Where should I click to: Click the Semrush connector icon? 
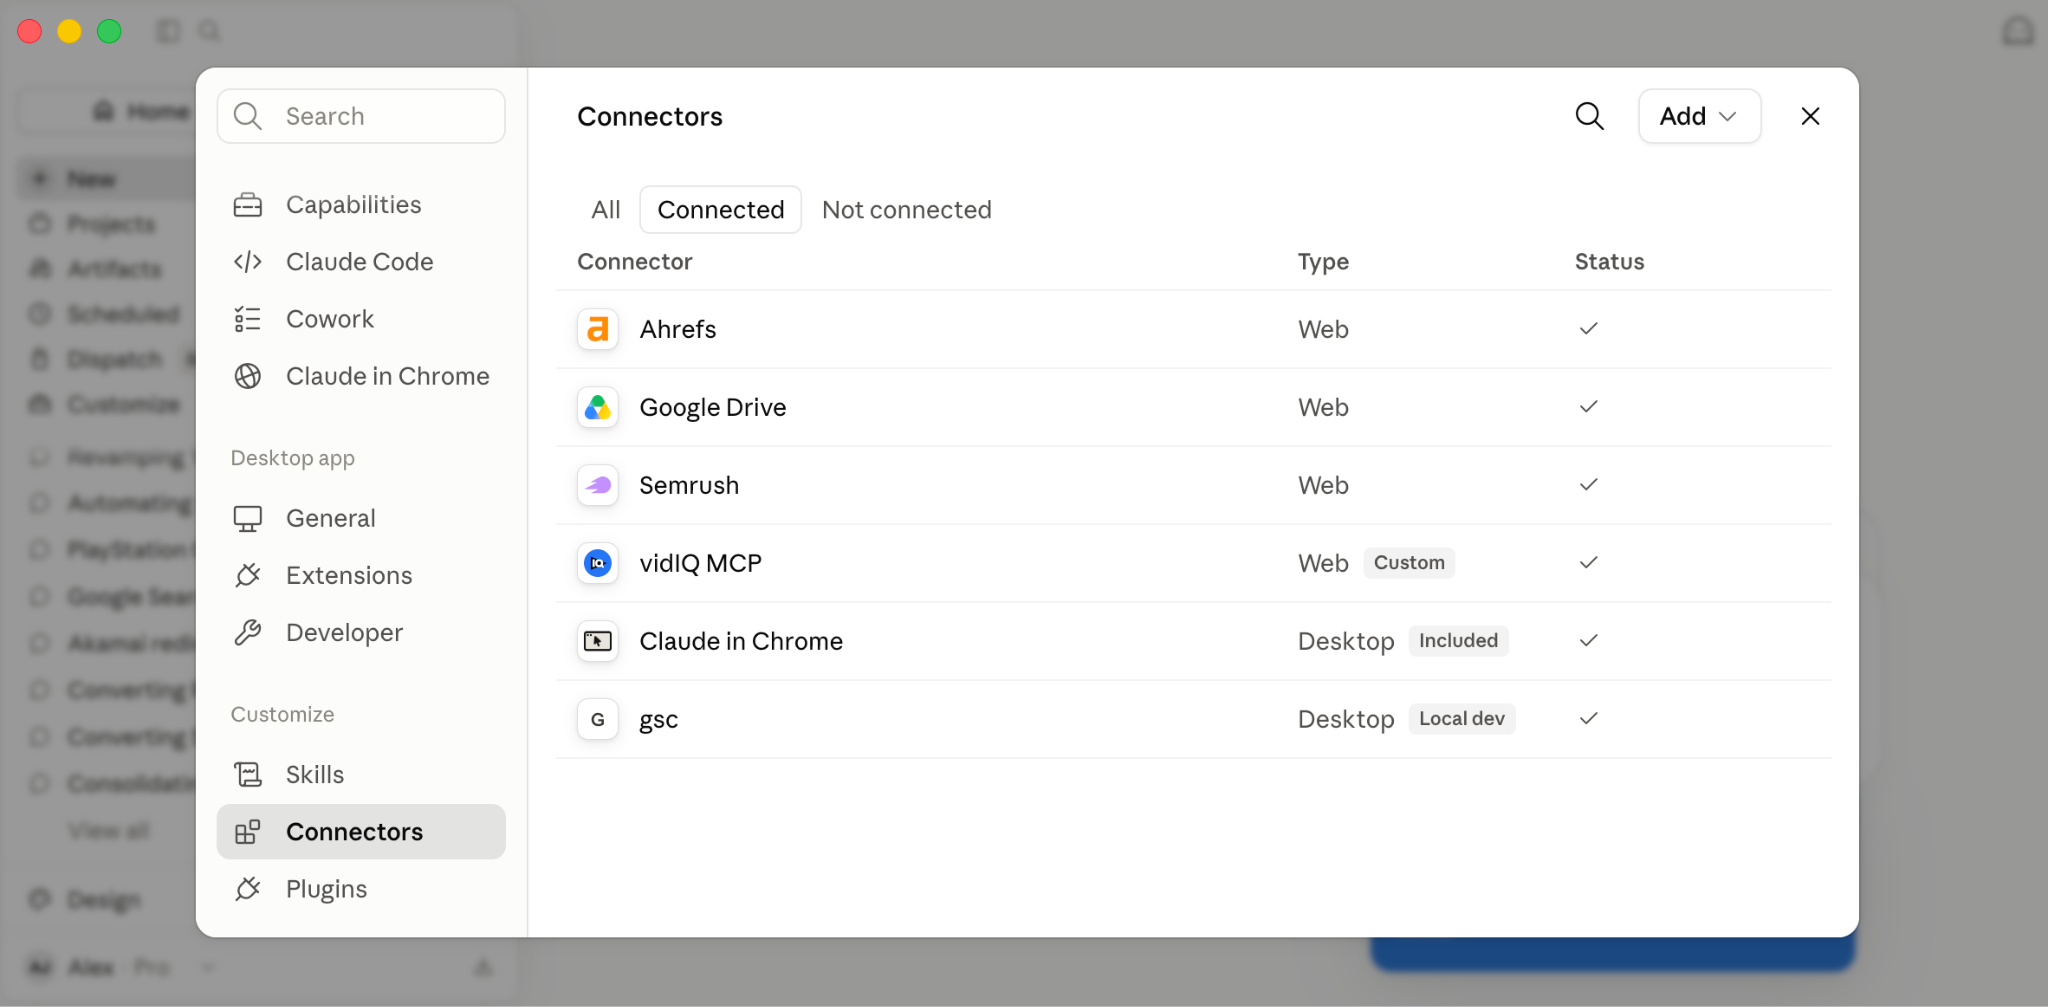[598, 485]
